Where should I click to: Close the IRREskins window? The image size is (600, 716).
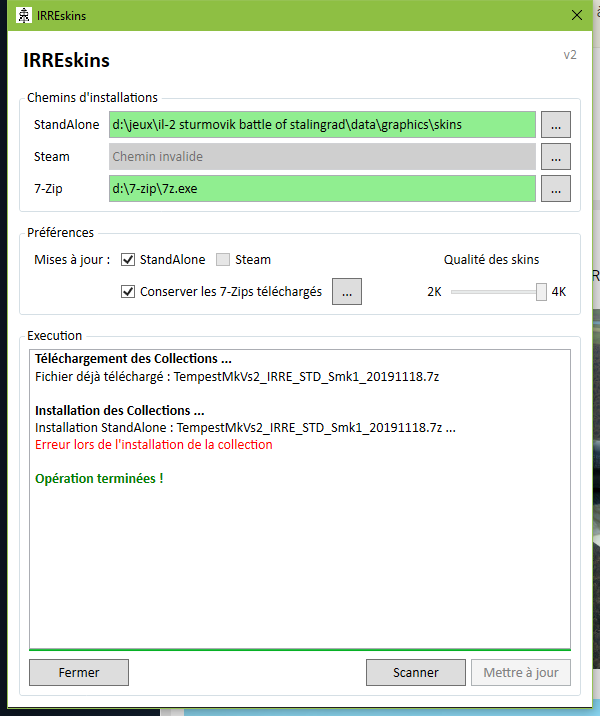(x=577, y=16)
